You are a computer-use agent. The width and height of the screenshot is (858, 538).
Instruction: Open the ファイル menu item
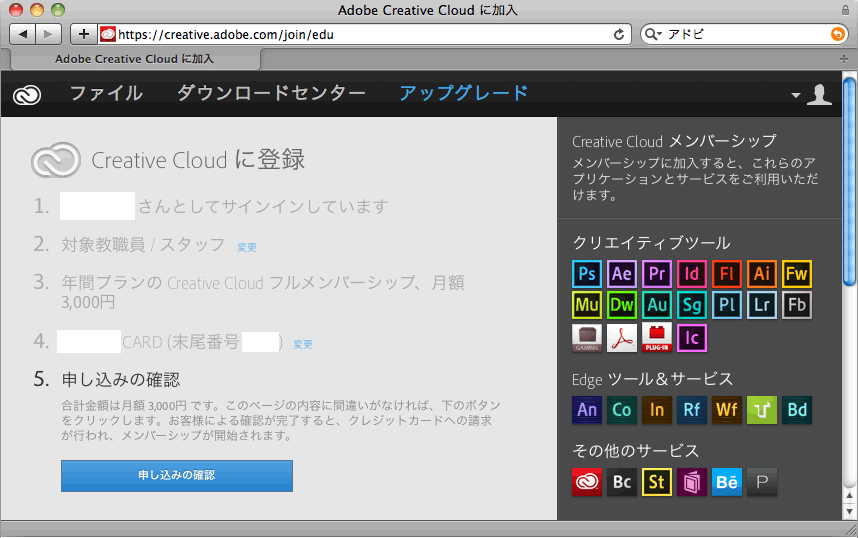106,93
